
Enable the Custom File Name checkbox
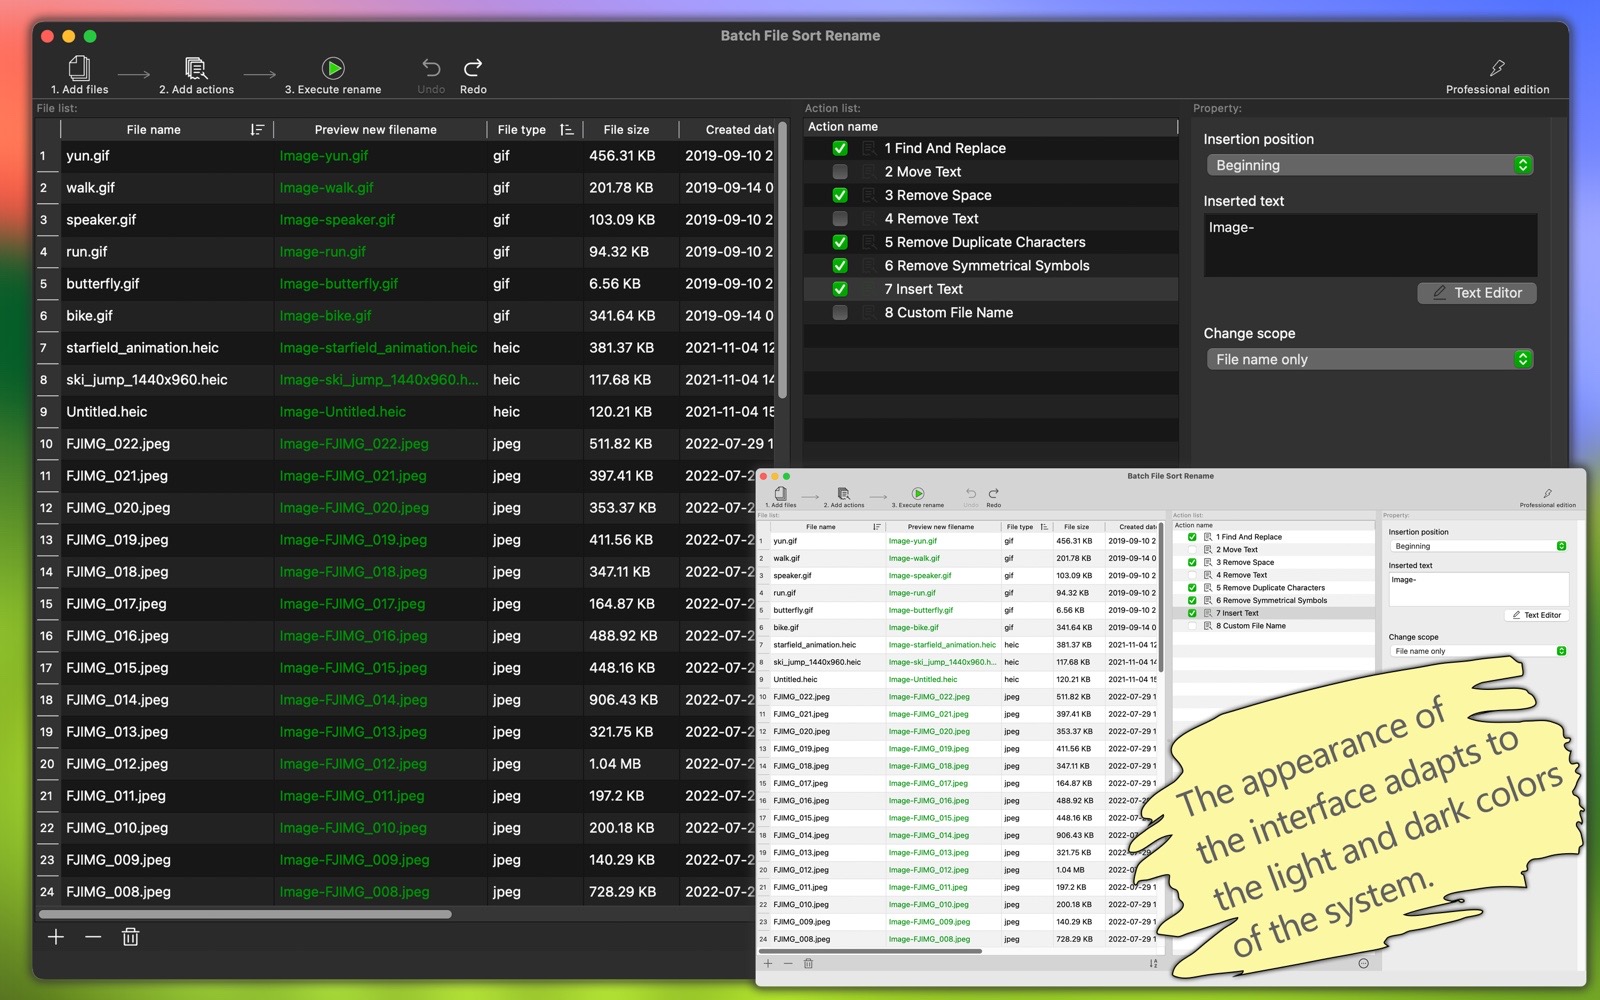tap(840, 313)
